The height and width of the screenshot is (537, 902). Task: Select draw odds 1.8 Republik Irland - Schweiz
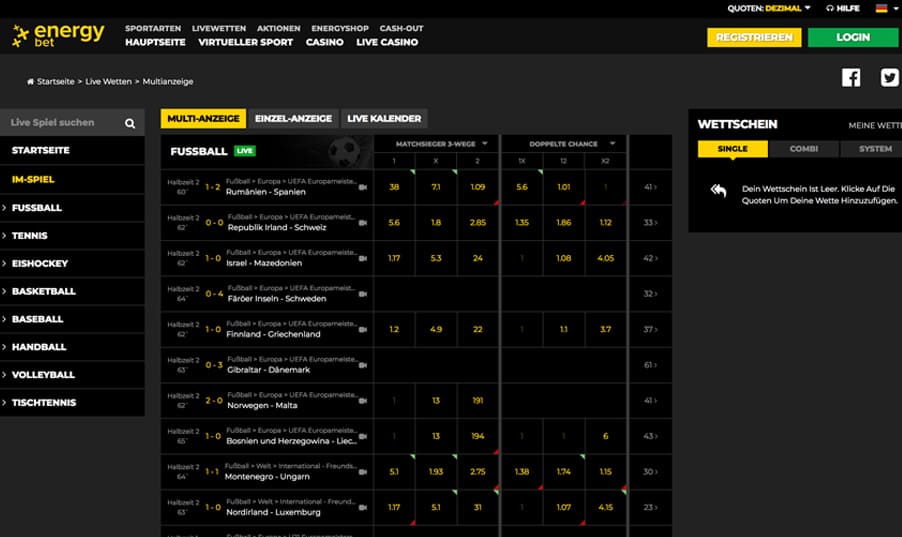click(436, 223)
